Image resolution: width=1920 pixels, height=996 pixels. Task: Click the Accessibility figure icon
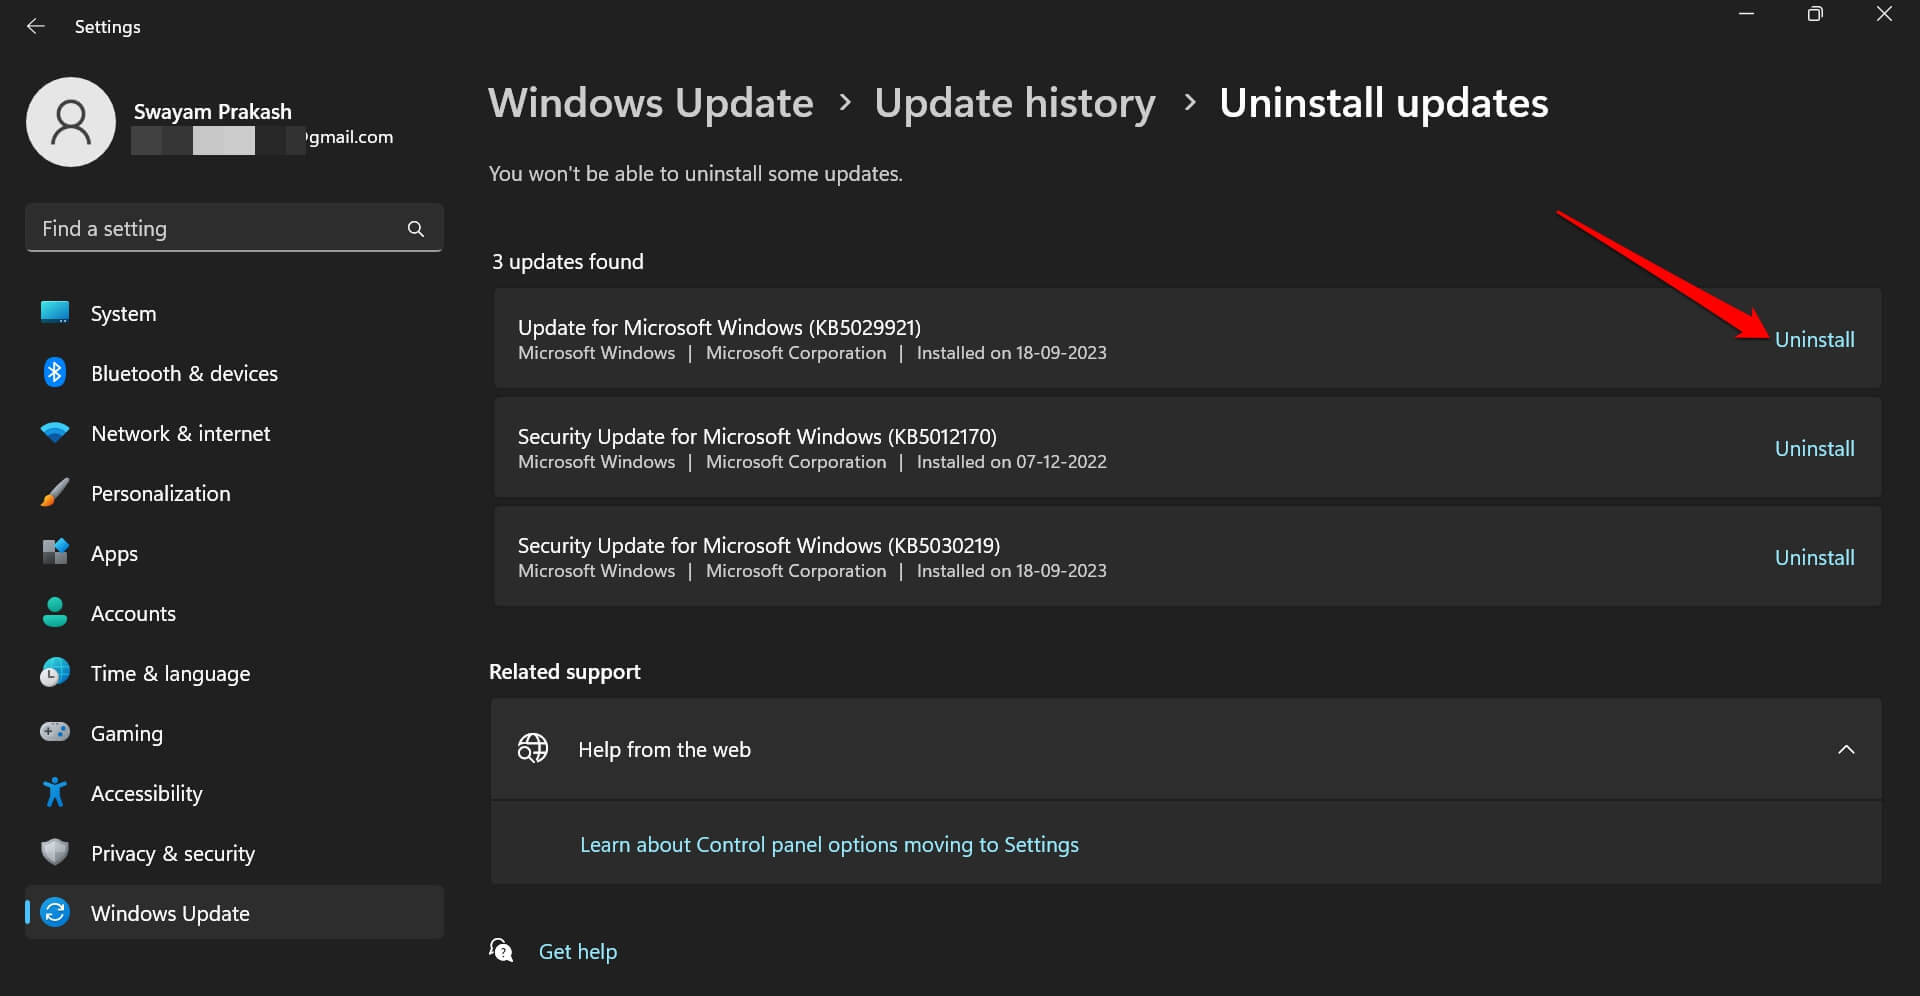55,792
